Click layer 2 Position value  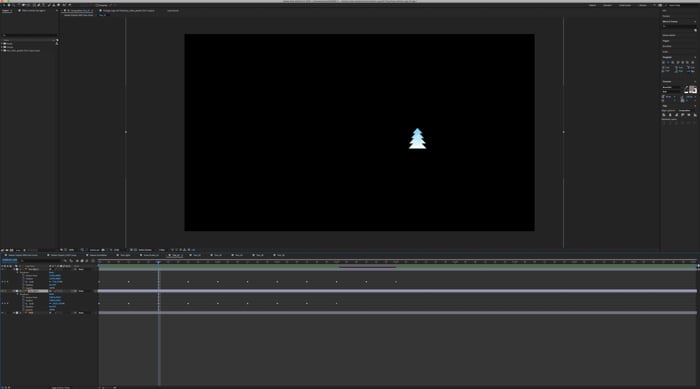(55, 300)
